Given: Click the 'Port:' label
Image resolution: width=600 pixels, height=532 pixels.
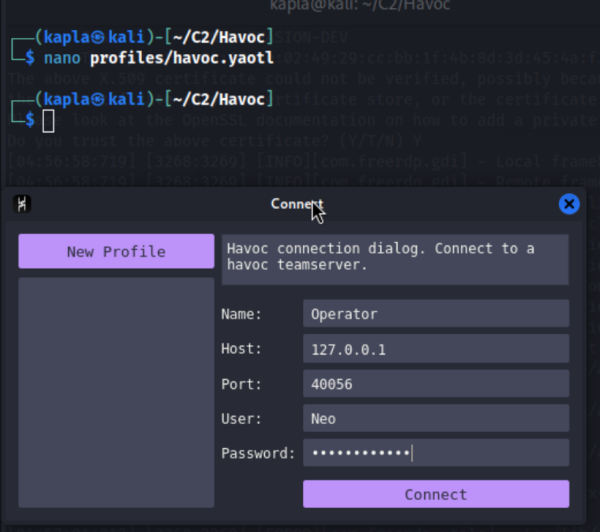Looking at the screenshot, I should 241,384.
